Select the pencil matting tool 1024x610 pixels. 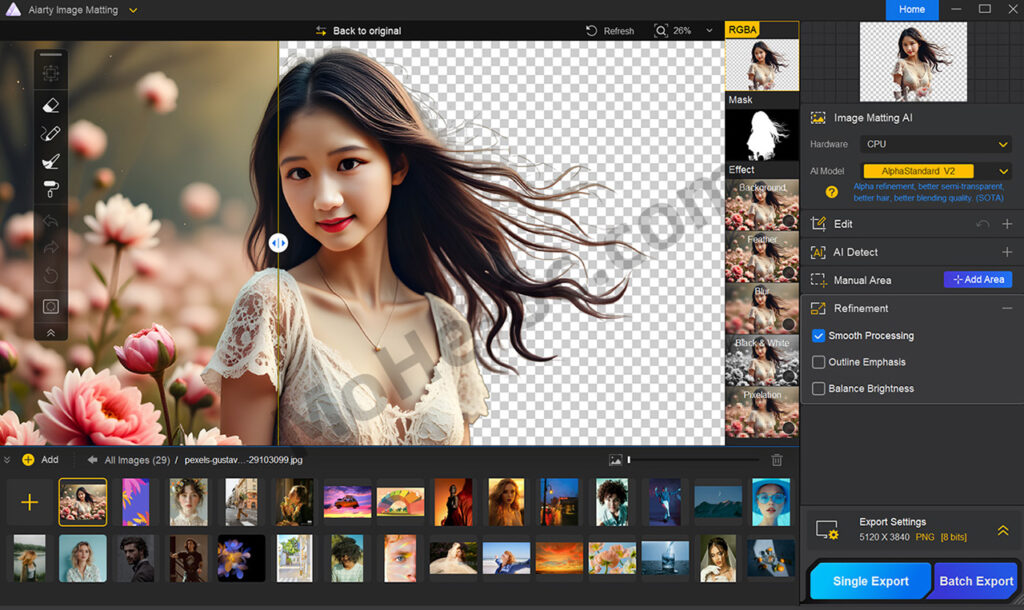(48, 133)
